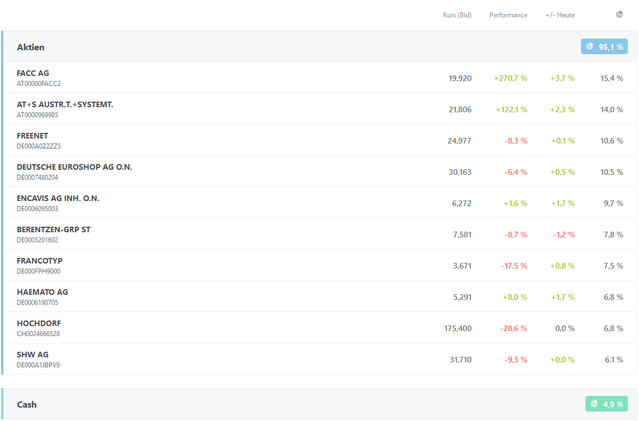Click FRANCOTYP performance -17,5 %
Image resolution: width=639 pixels, height=421 pixels.
[514, 266]
